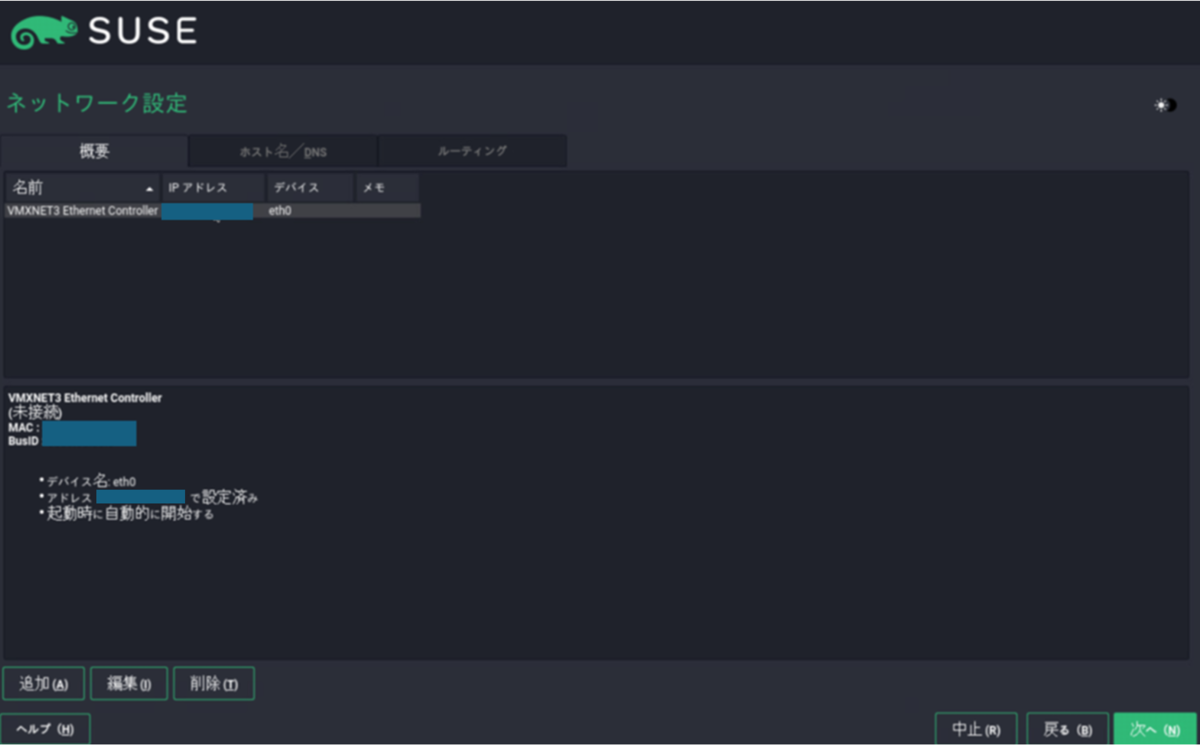Open the ホスト名／DNS tab
The image size is (1200, 746).
pyautogui.click(x=283, y=151)
